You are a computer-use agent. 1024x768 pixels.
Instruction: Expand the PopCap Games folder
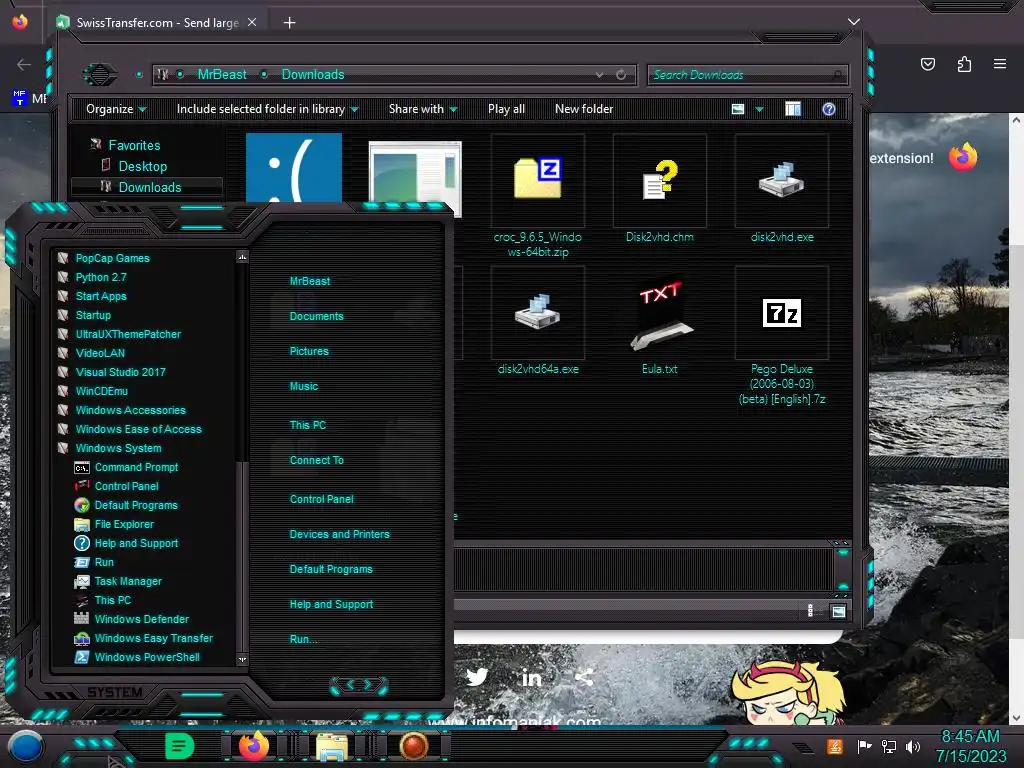[112, 258]
